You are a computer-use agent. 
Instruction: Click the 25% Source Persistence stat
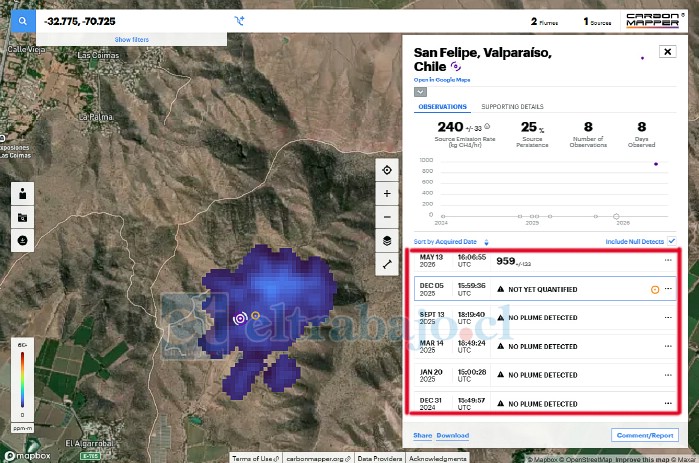[x=532, y=133]
